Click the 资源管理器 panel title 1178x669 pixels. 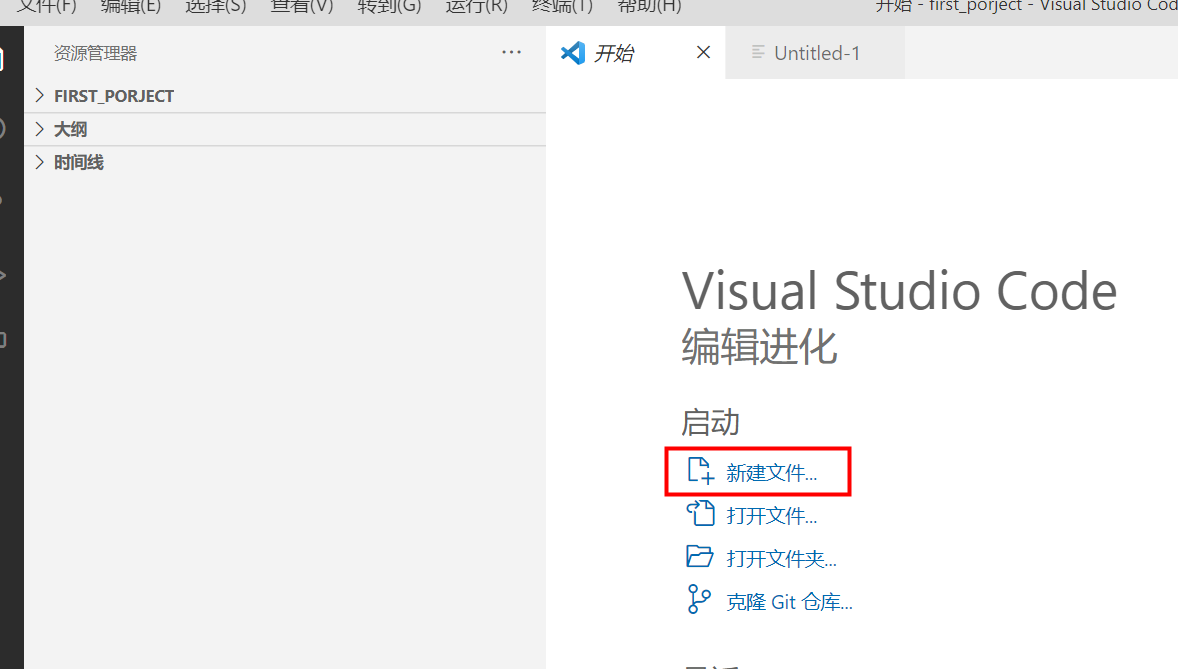click(95, 53)
